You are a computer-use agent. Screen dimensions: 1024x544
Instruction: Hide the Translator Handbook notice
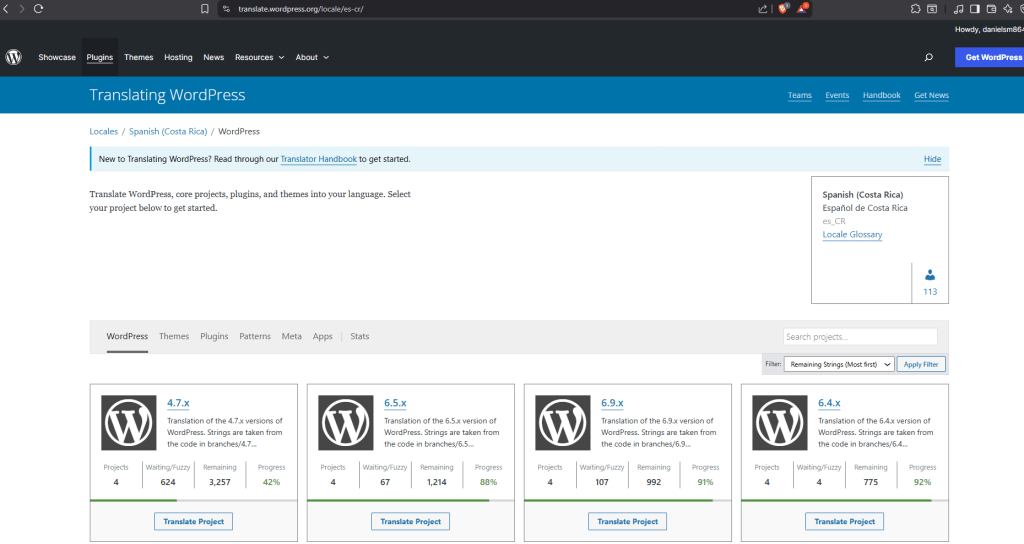(x=932, y=159)
